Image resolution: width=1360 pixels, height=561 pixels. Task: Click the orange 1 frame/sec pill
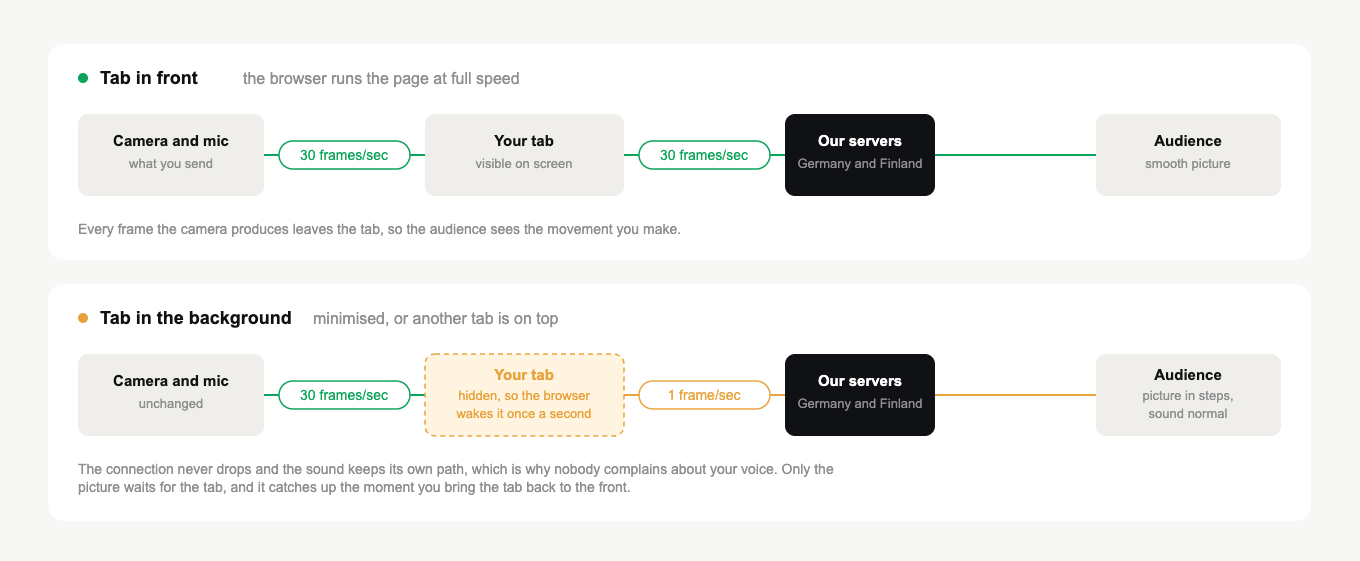pos(704,395)
